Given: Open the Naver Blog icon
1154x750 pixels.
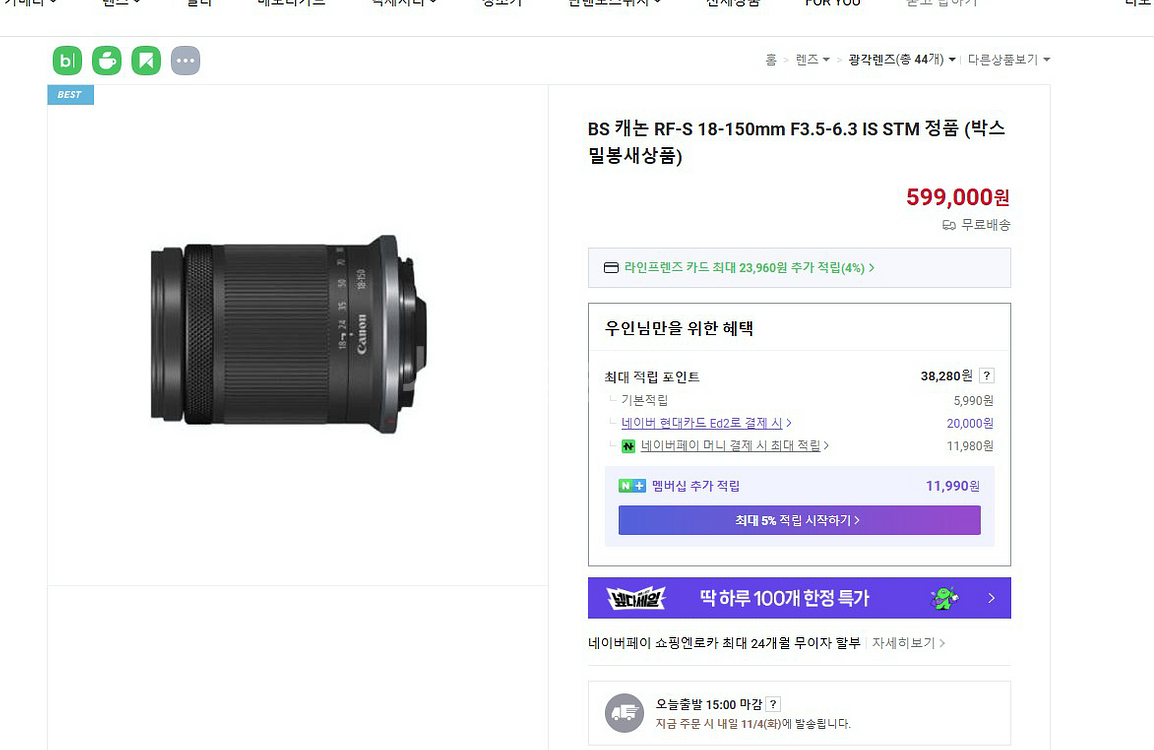Looking at the screenshot, I should (x=66, y=60).
